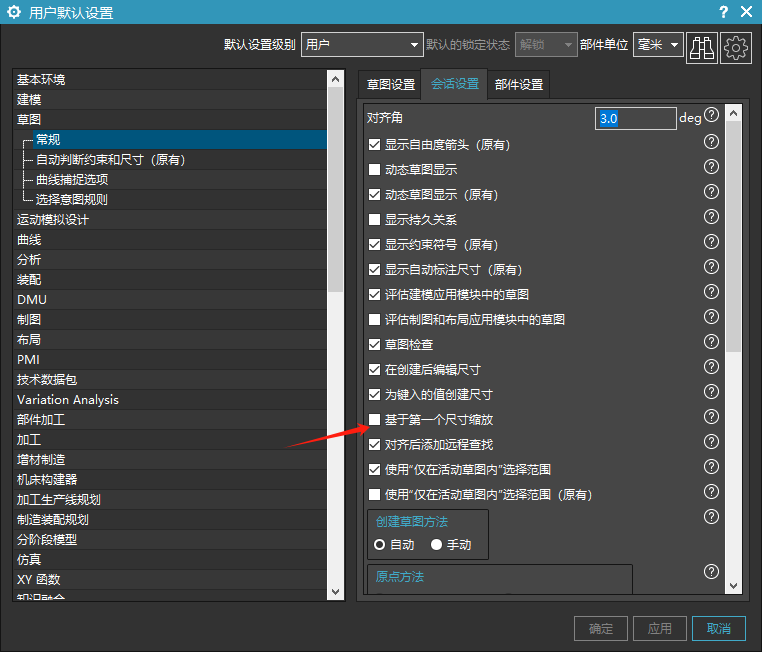Image resolution: width=762 pixels, height=652 pixels.
Task: Click left category list scroll up arrow
Action: (x=335, y=78)
